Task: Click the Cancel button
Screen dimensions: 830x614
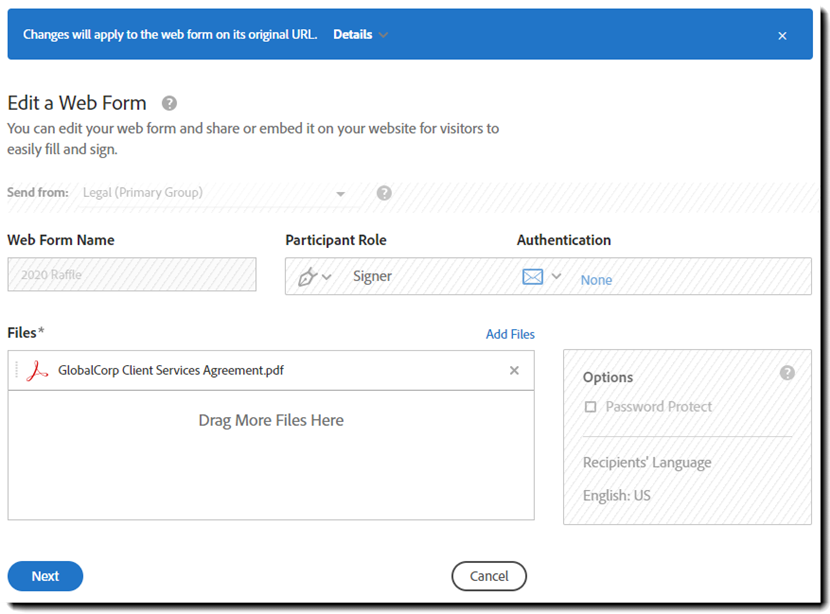Action: [489, 576]
